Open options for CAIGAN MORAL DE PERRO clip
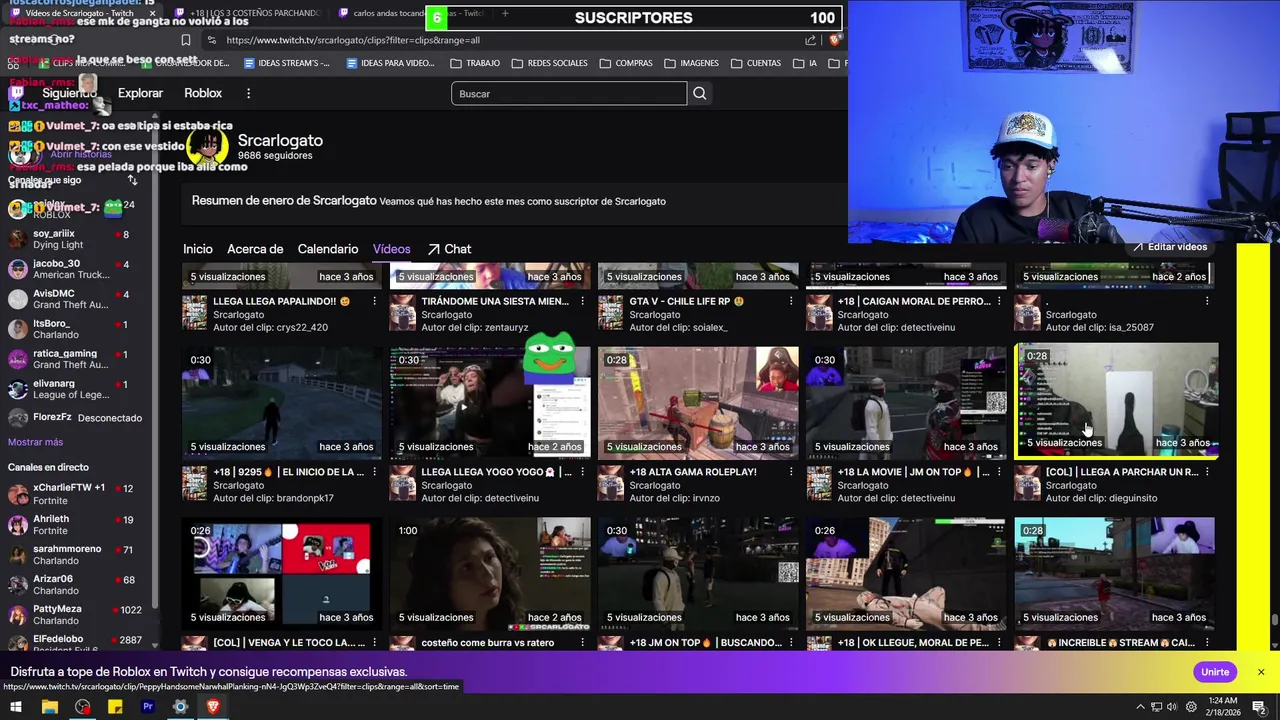 [998, 301]
